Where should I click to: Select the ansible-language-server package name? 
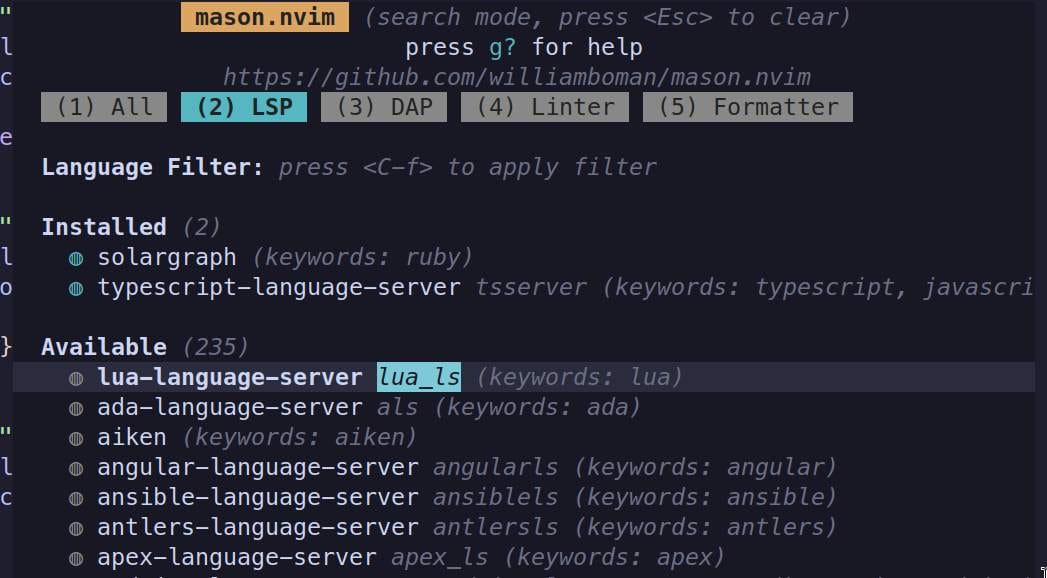pos(258,498)
